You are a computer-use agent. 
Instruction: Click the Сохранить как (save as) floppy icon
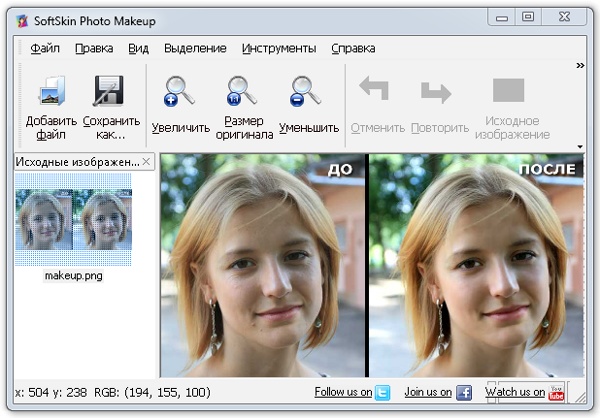[110, 92]
